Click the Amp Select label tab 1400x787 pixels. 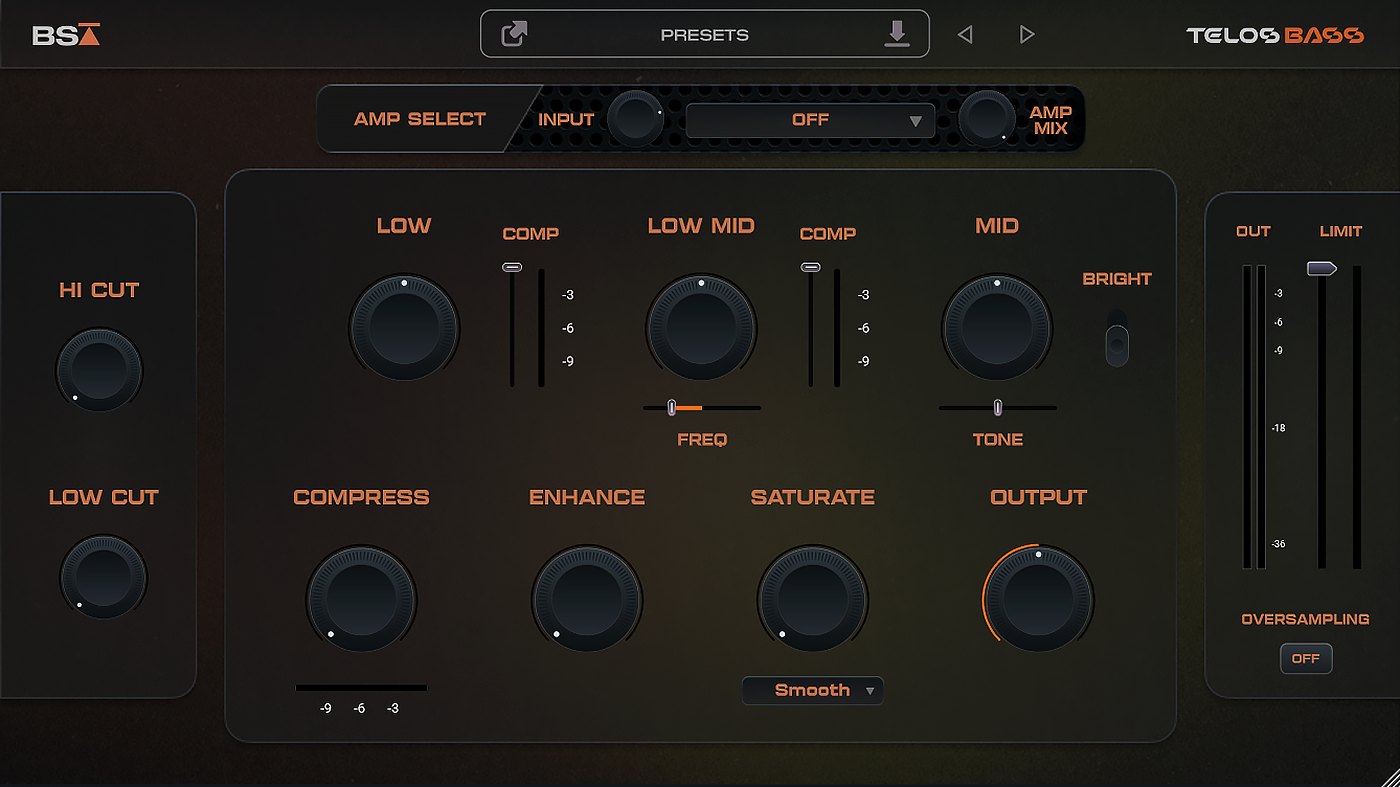pos(420,119)
